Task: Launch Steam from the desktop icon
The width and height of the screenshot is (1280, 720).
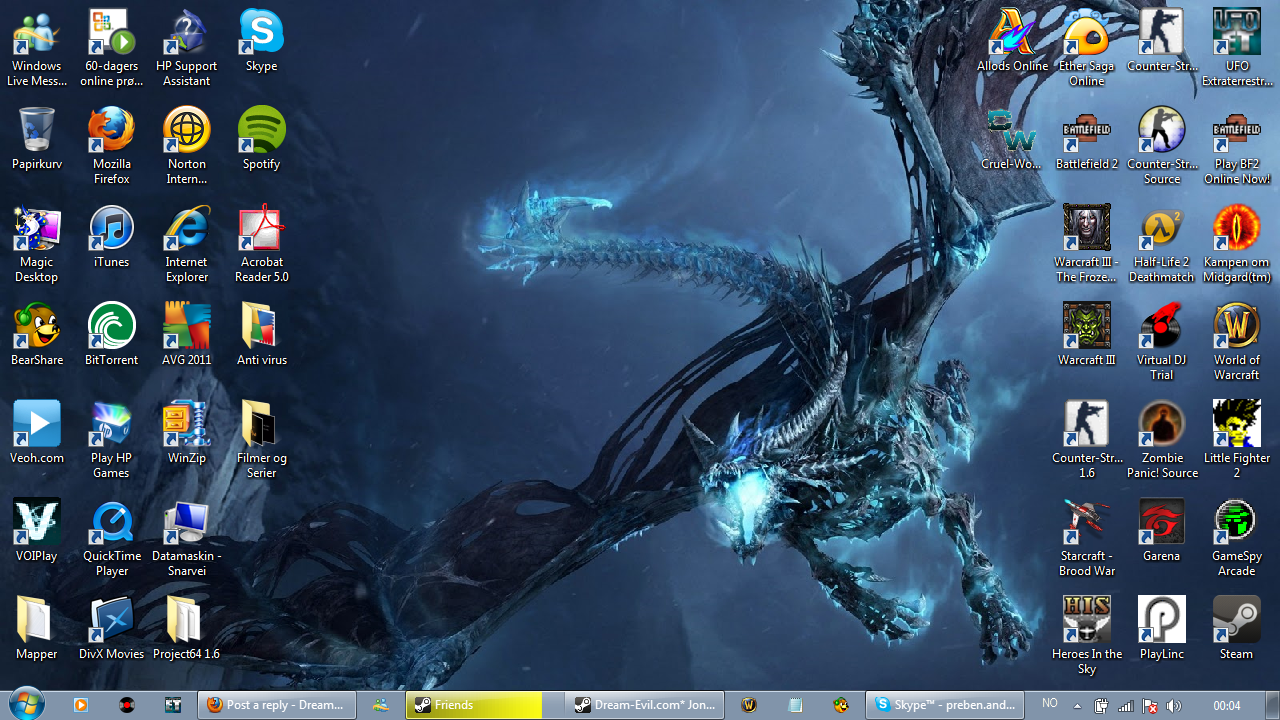Action: [1236, 621]
